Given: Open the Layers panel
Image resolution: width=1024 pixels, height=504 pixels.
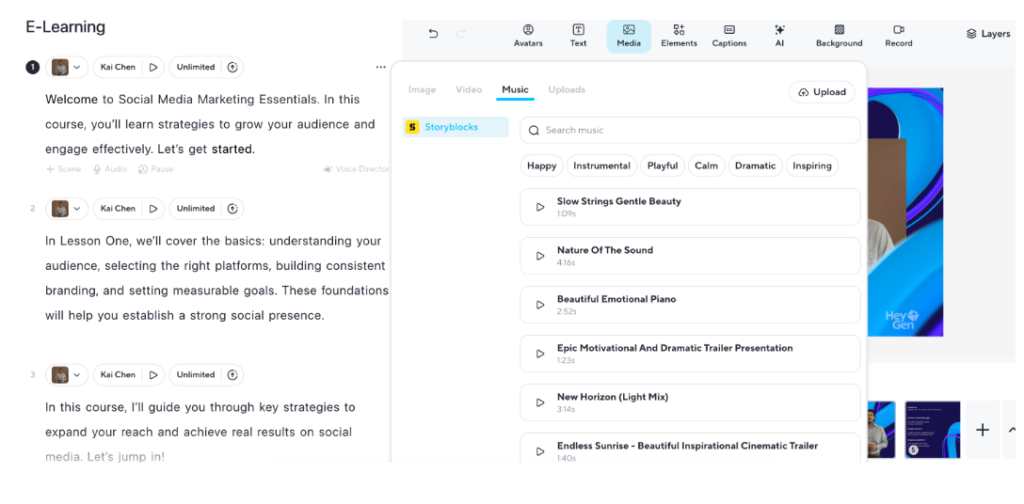Looking at the screenshot, I should [987, 34].
